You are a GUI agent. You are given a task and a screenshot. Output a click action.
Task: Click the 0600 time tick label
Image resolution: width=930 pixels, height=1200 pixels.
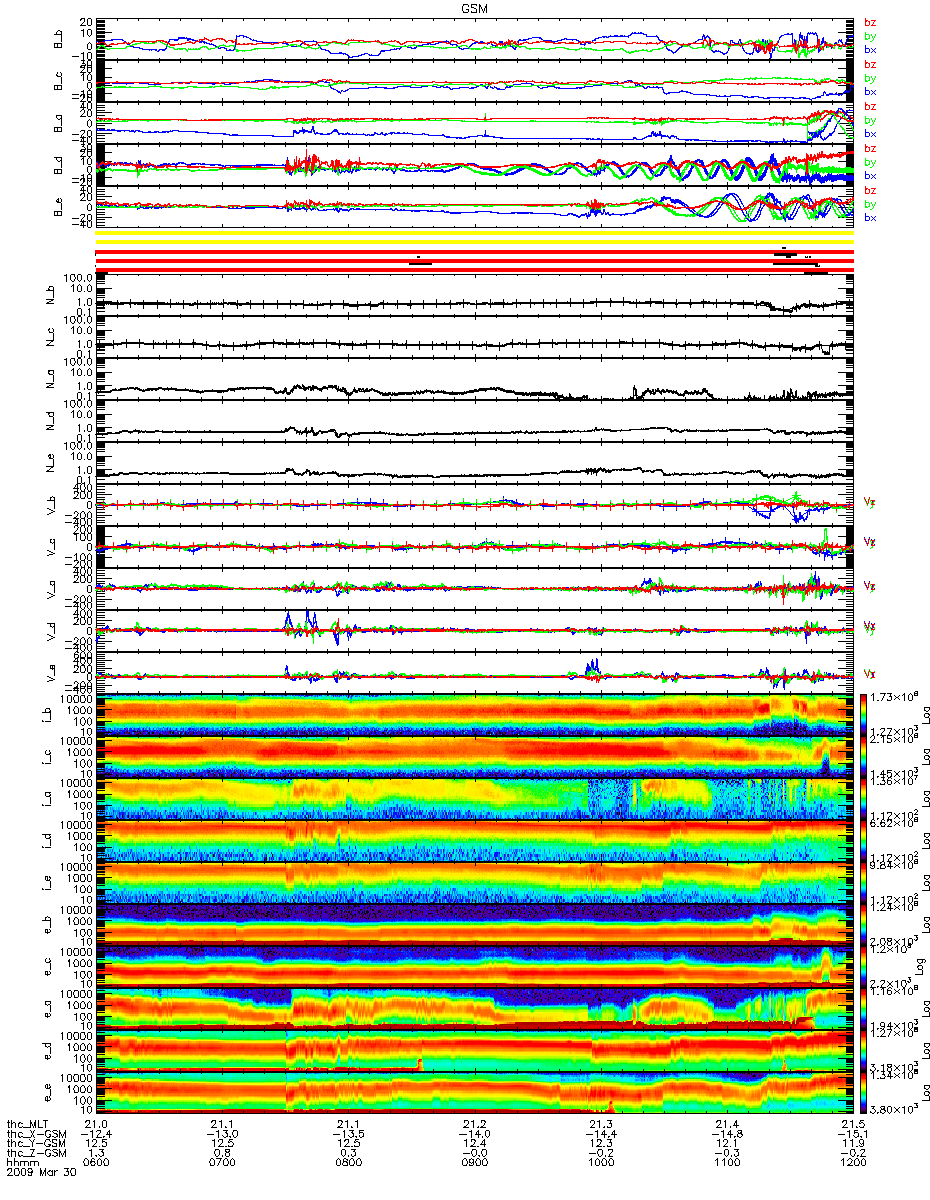pos(96,1163)
